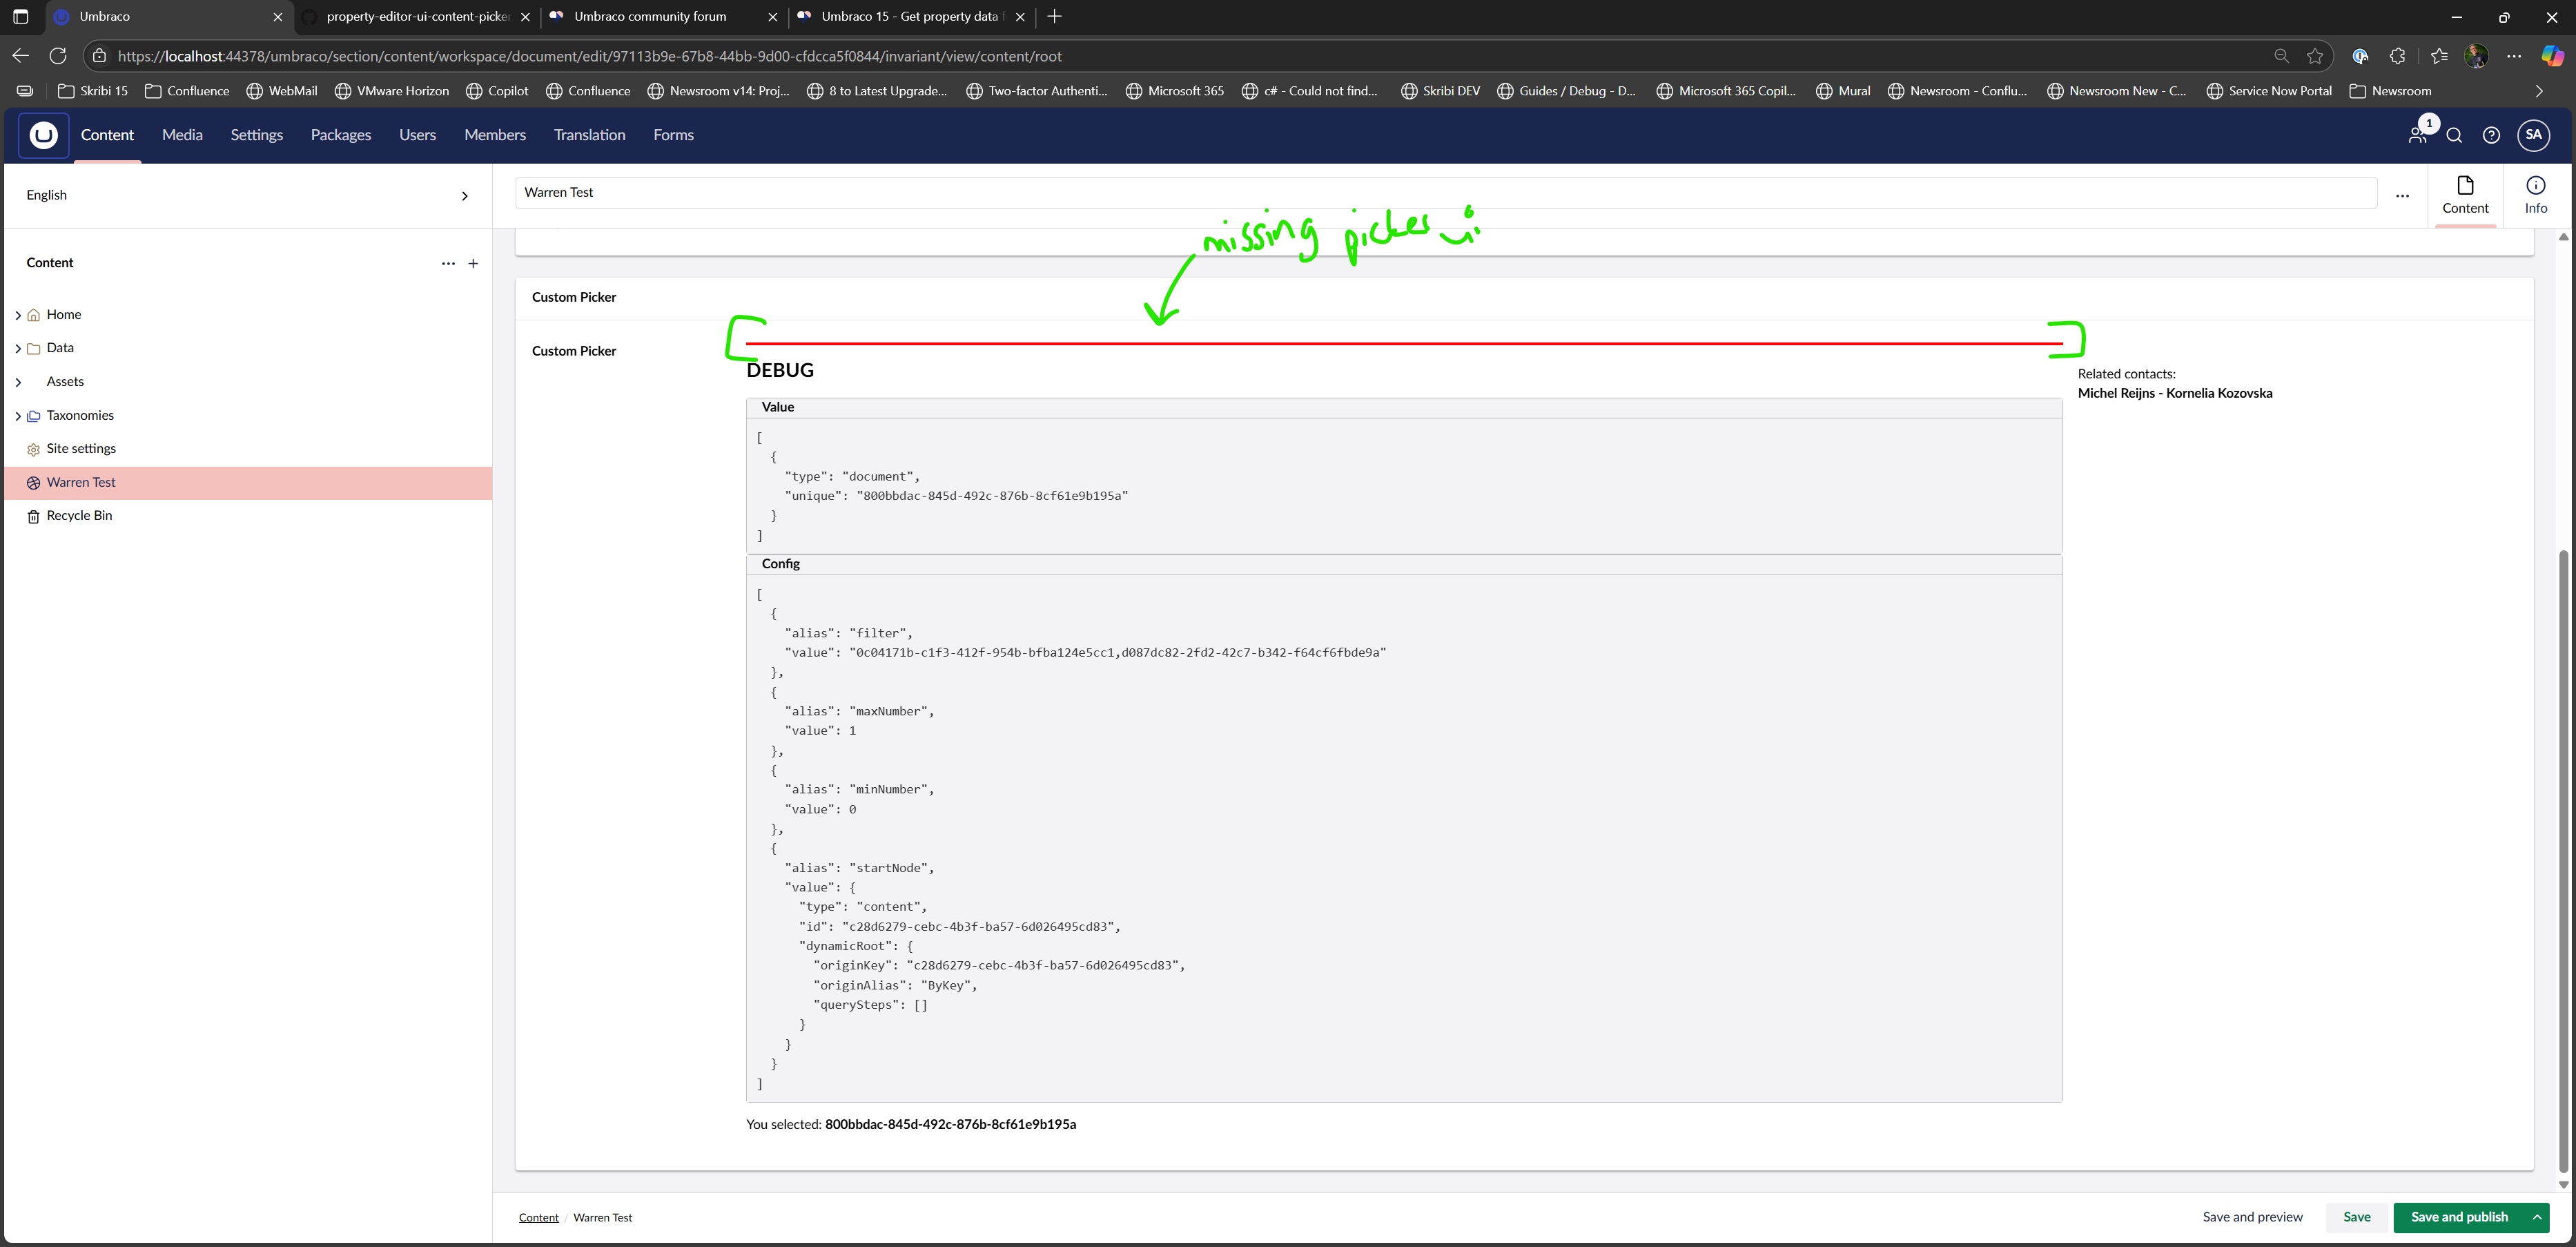The height and width of the screenshot is (1247, 2576).
Task: Click the Umbraco logo icon
Action: point(43,135)
